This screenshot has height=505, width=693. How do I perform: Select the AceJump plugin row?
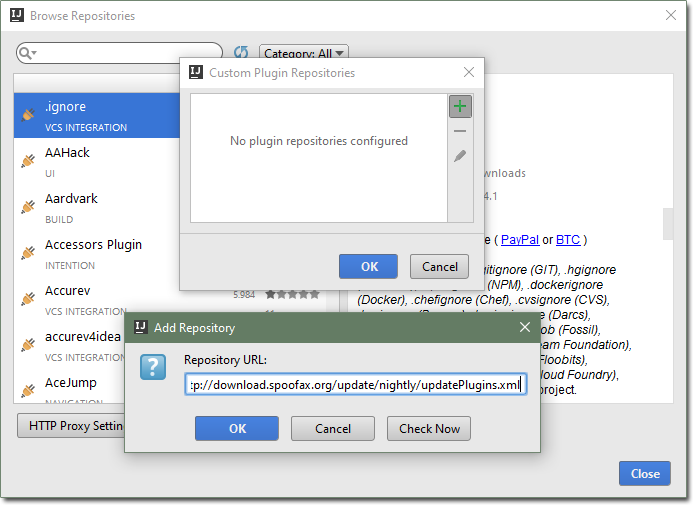[69, 386]
